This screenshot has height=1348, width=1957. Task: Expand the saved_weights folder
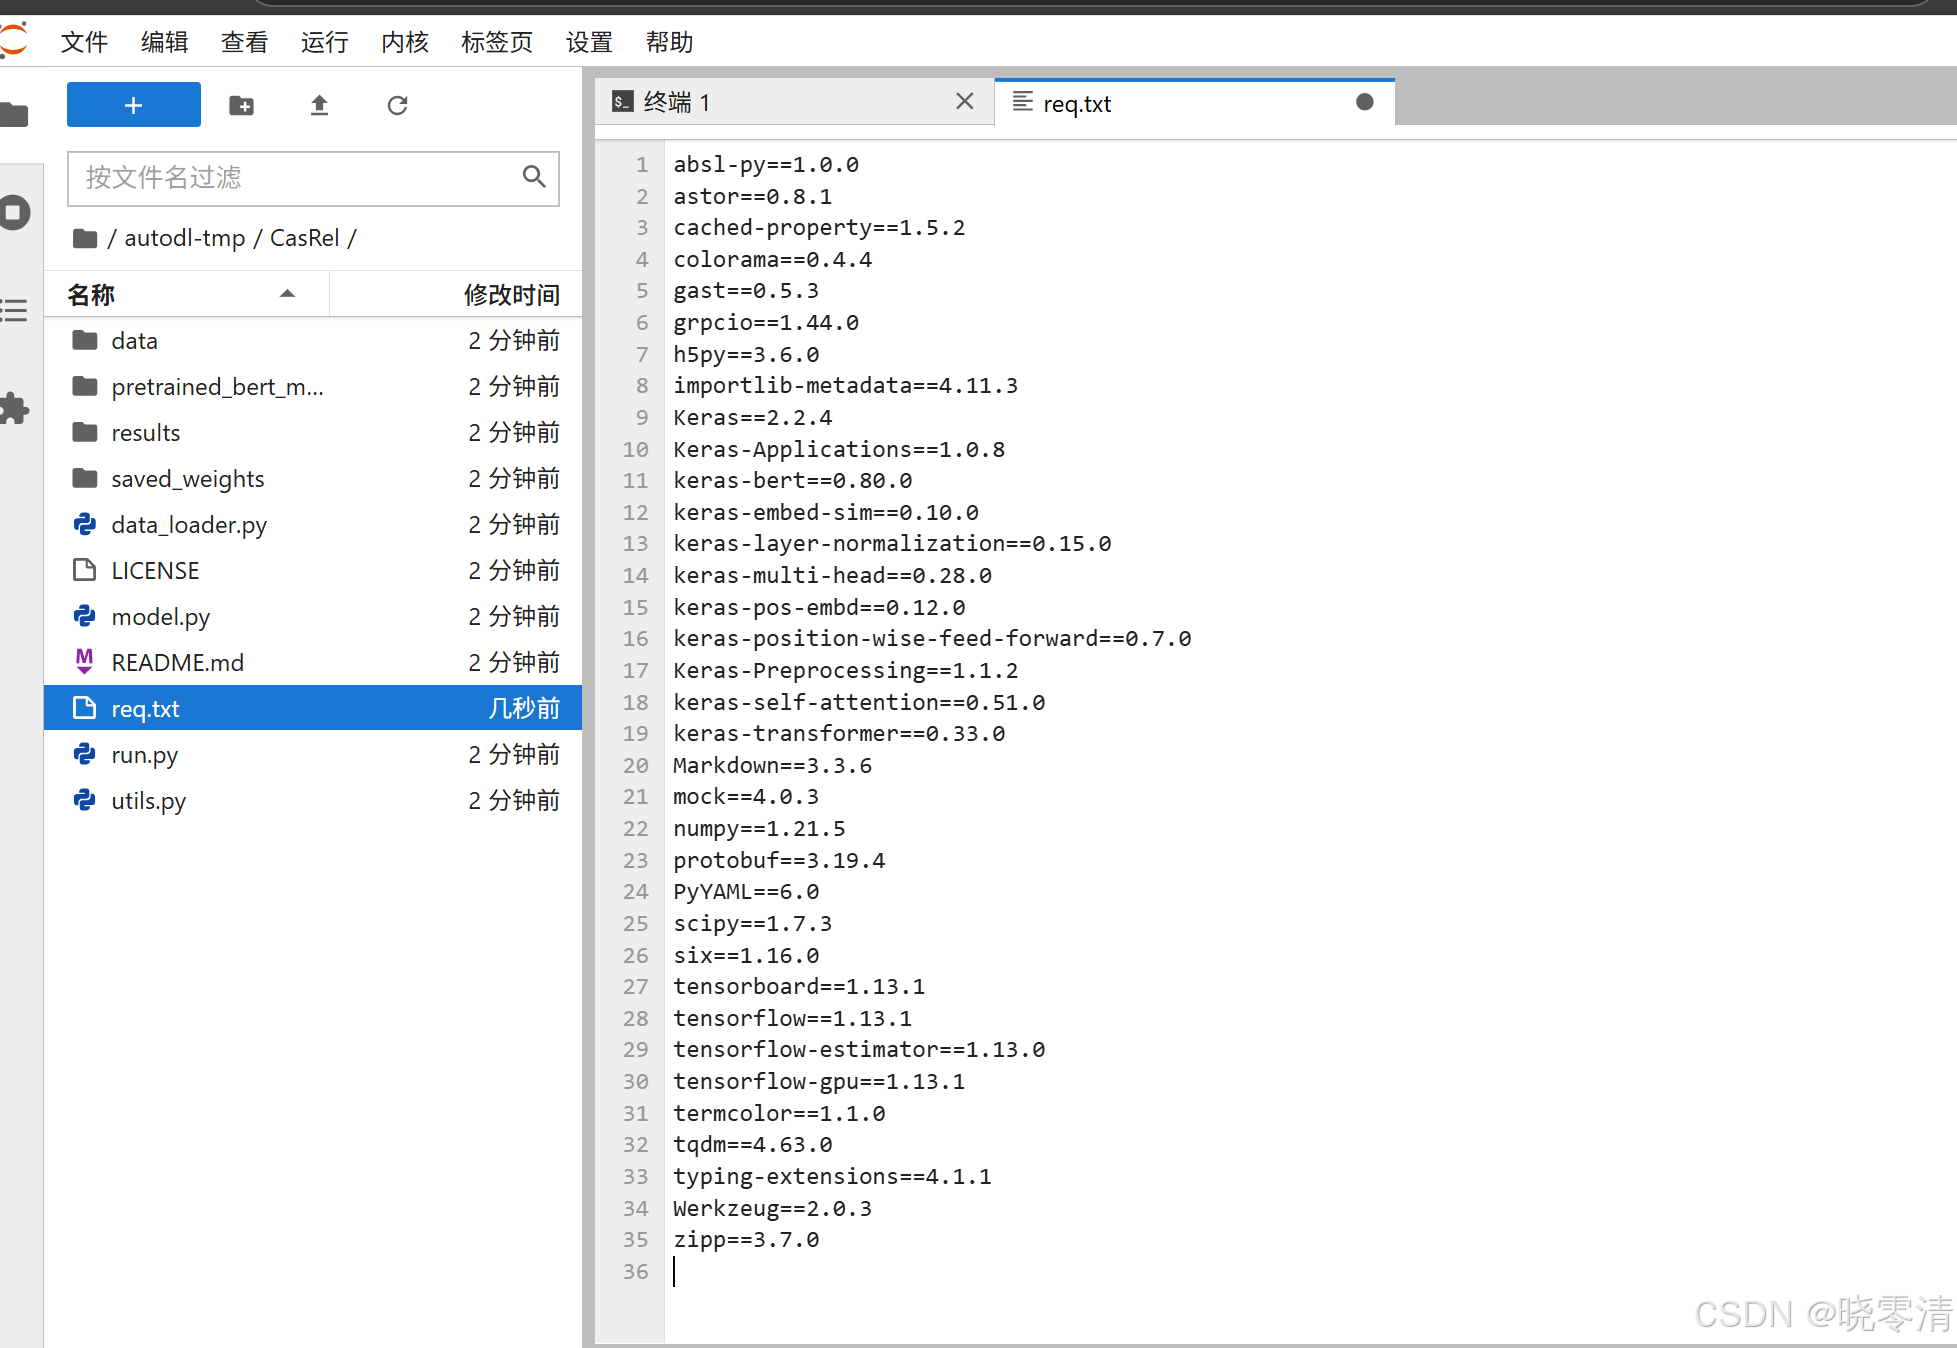(x=187, y=478)
